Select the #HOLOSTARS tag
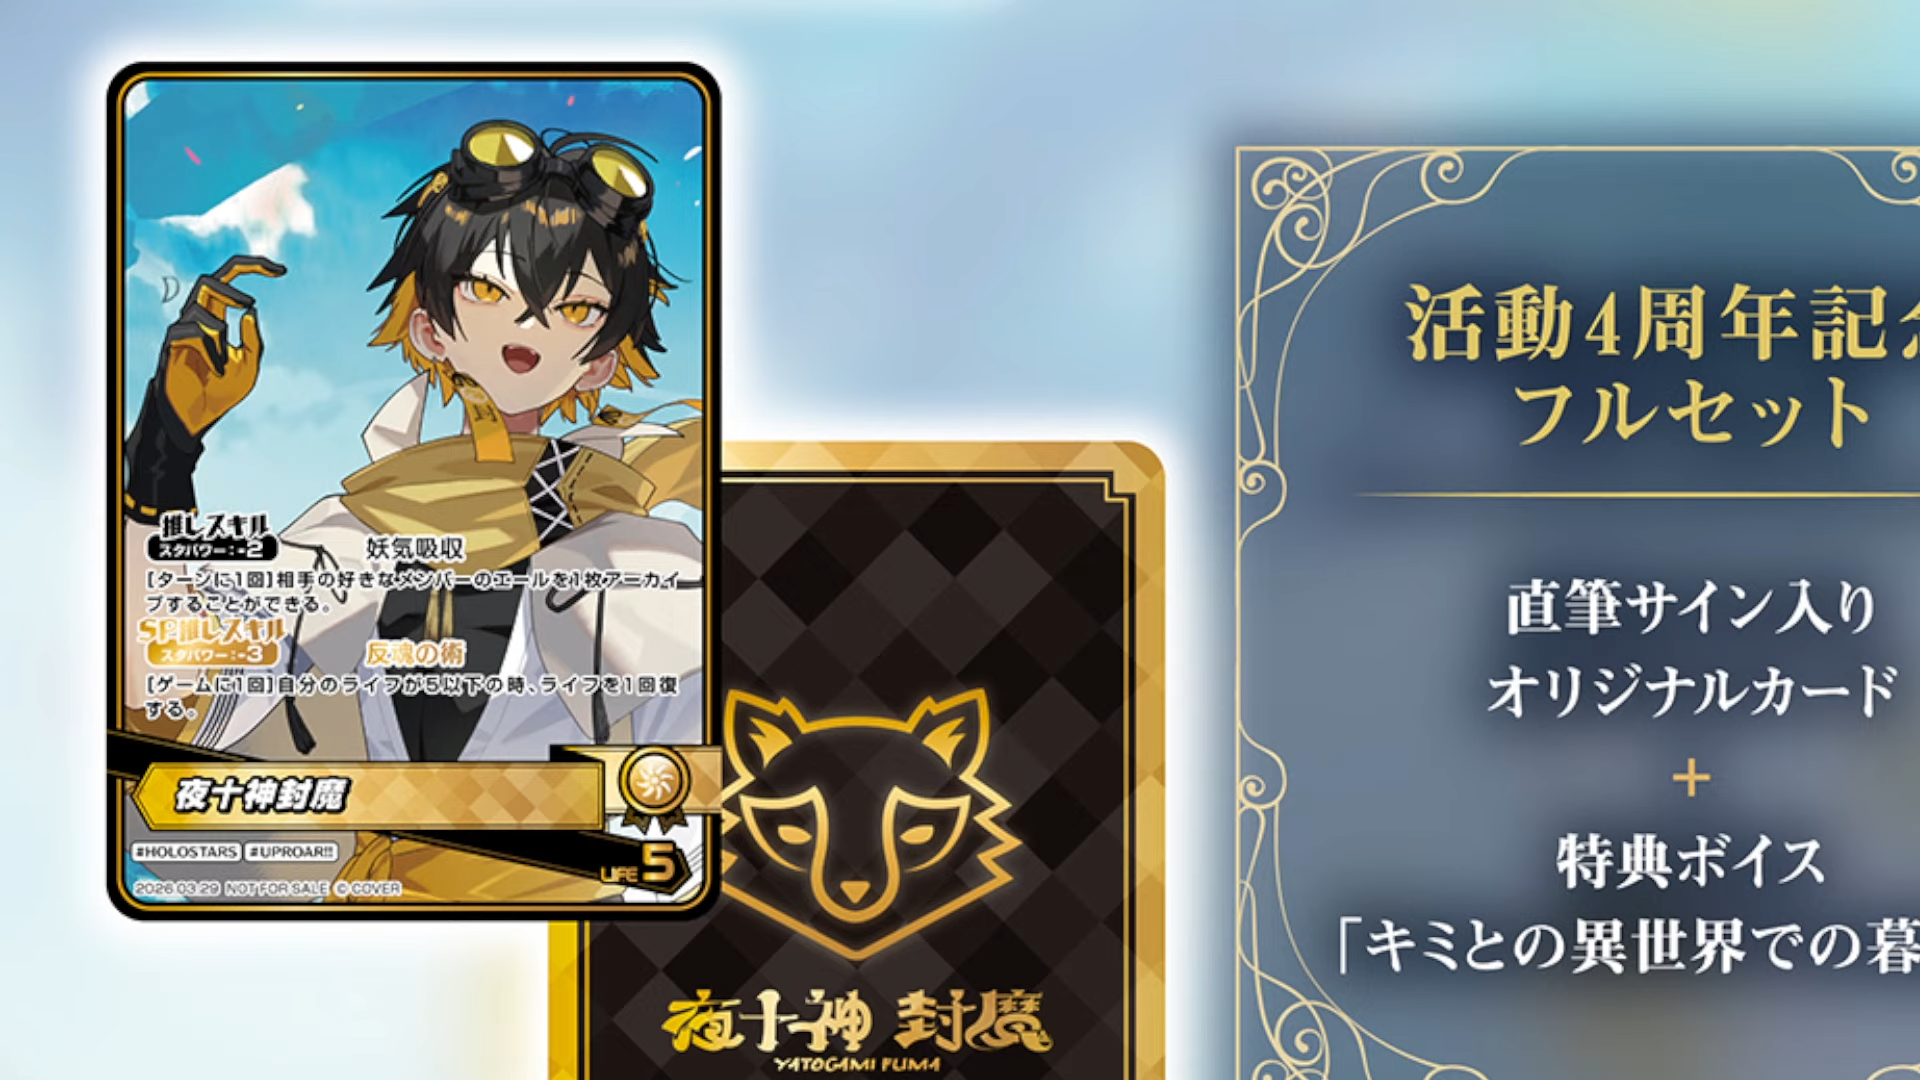This screenshot has width=1920, height=1080. coord(187,852)
